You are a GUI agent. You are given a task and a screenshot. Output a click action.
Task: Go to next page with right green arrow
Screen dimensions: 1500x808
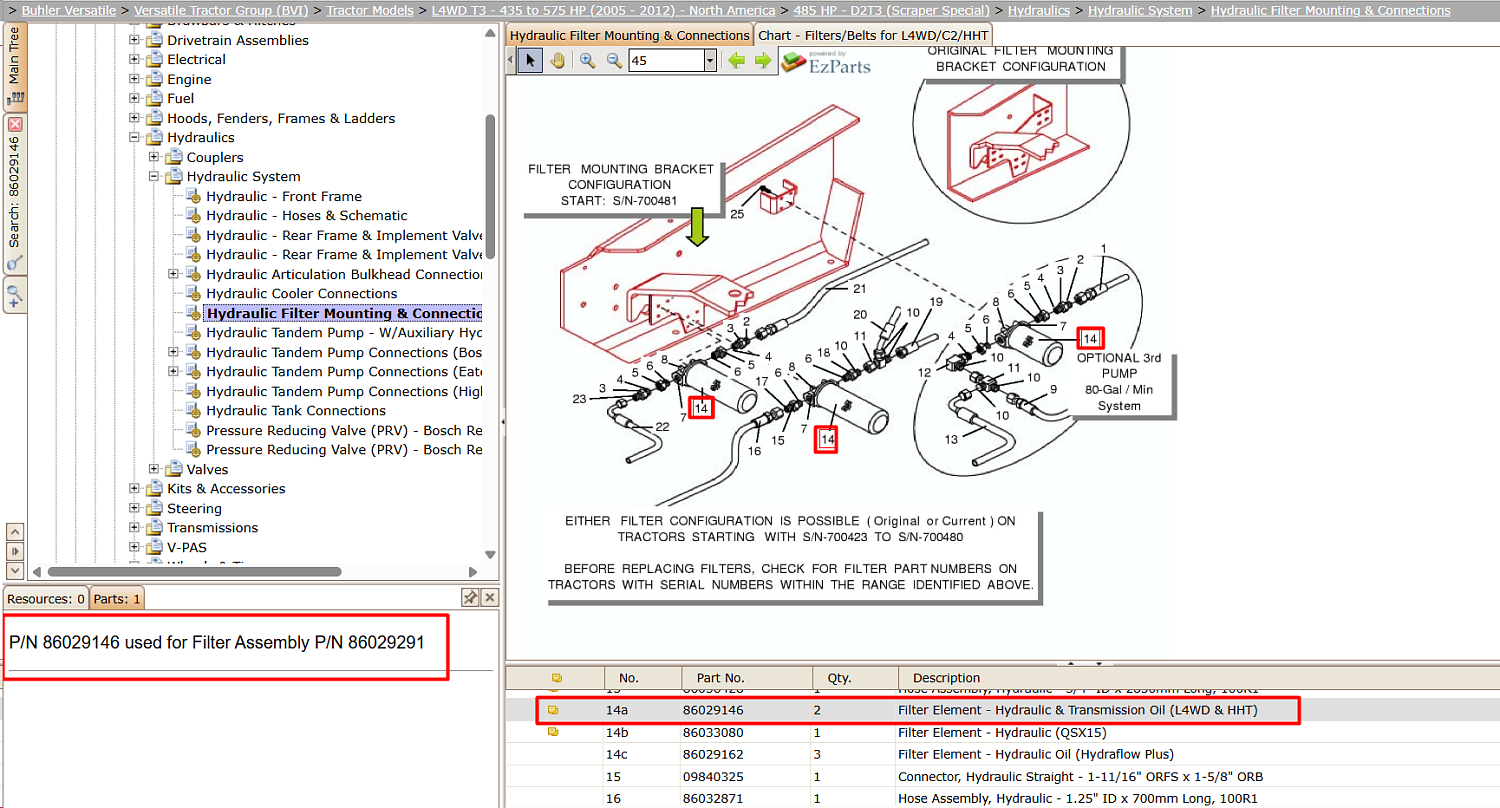click(x=763, y=60)
